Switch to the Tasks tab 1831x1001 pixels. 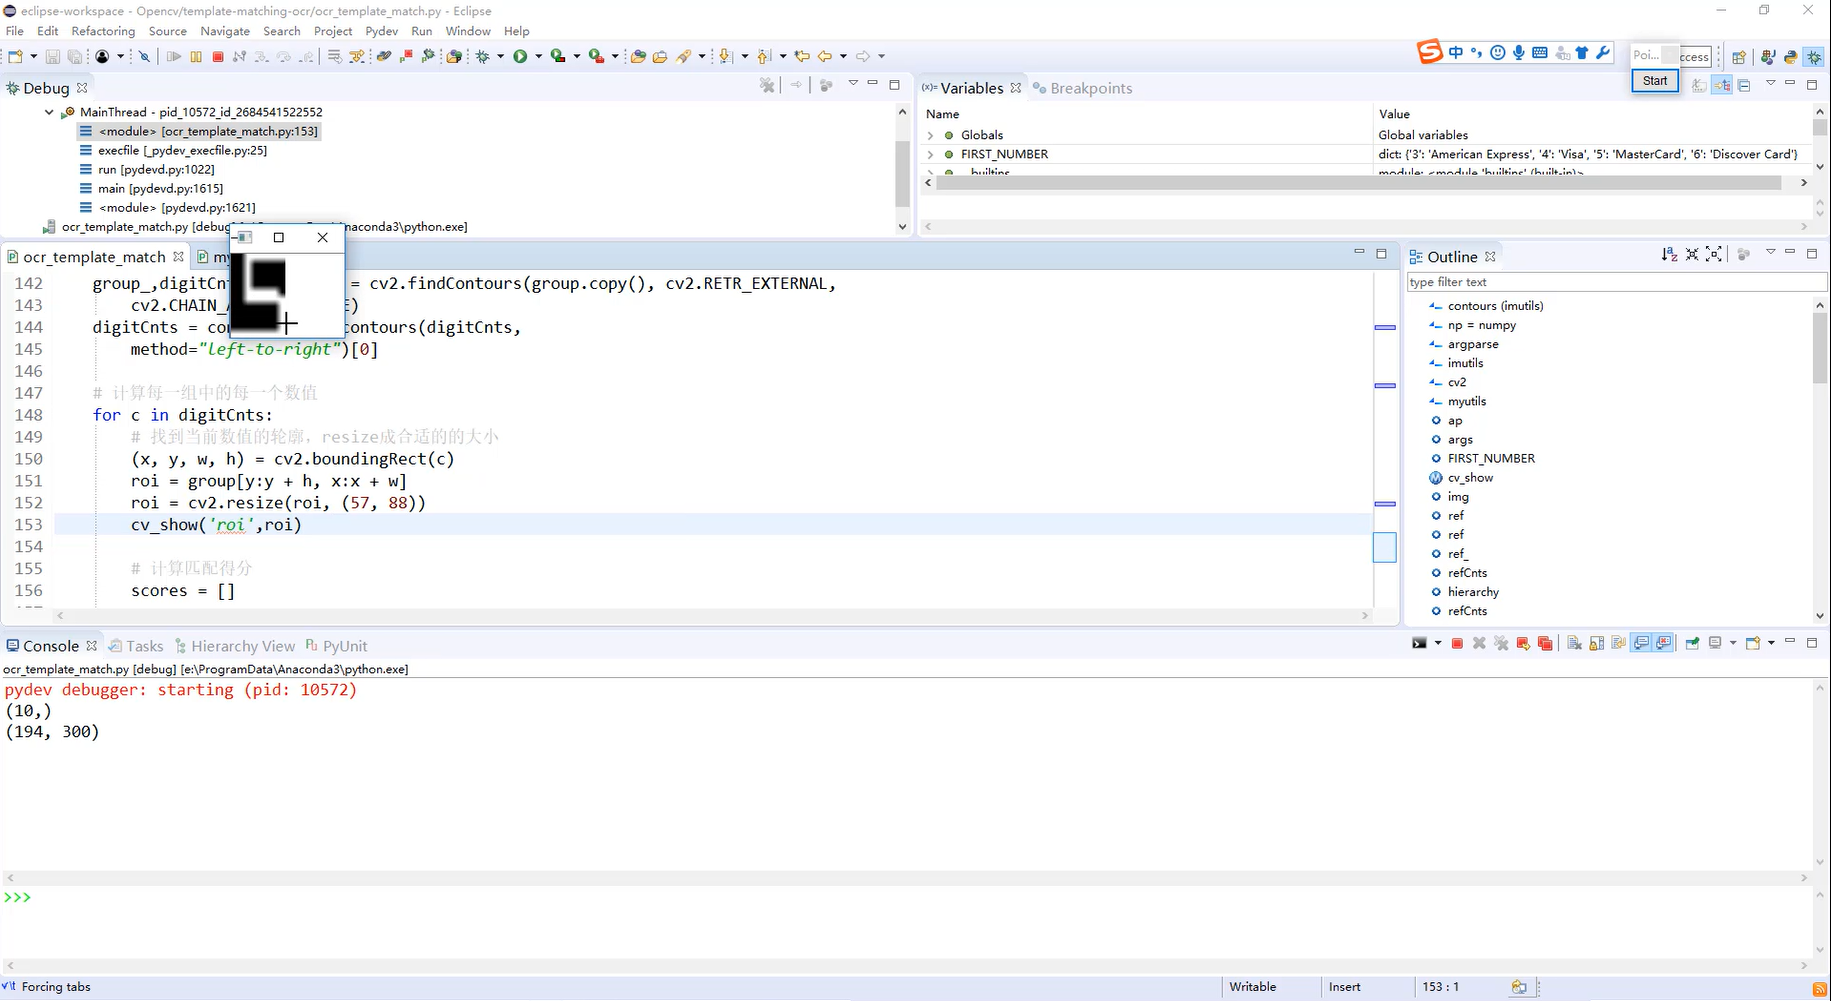136,646
